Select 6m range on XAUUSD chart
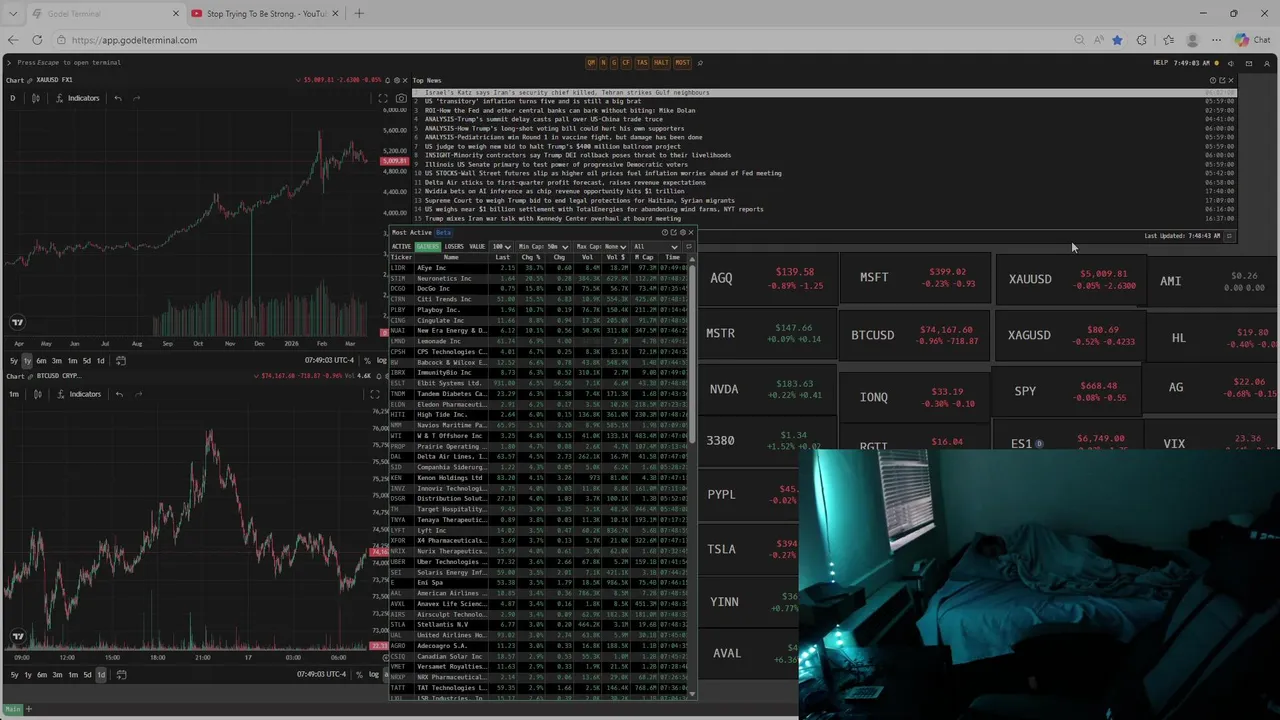The height and width of the screenshot is (720, 1280). [42, 360]
